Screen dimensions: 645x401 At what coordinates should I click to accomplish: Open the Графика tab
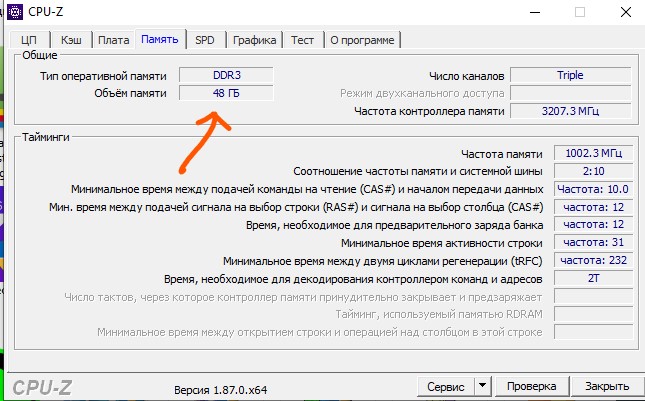pyautogui.click(x=254, y=40)
